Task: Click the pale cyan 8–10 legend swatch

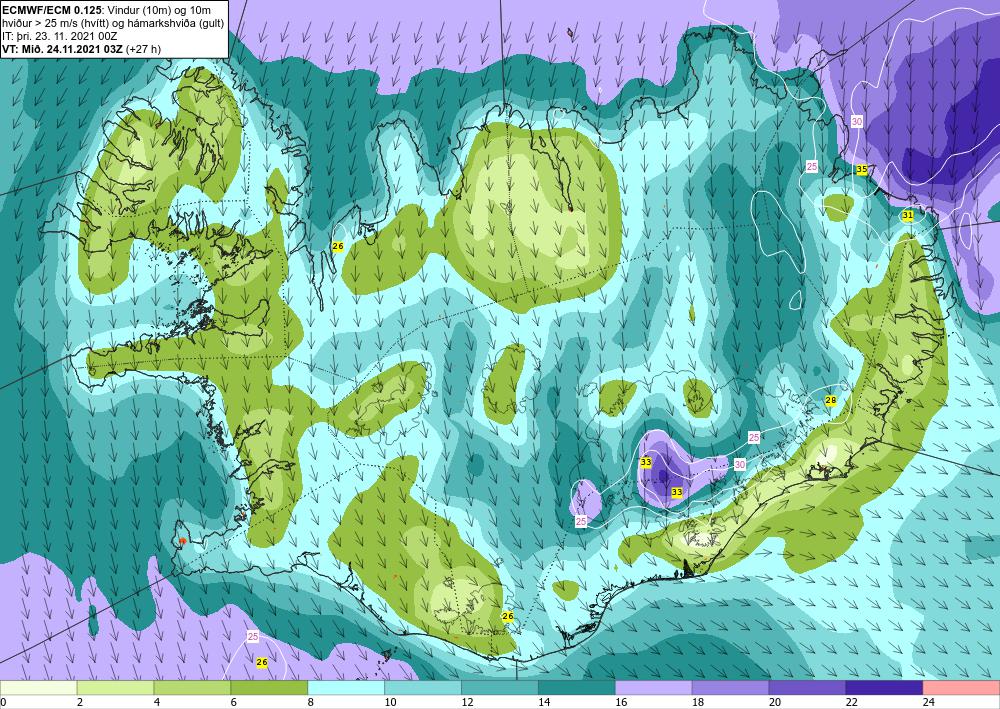Action: pyautogui.click(x=346, y=688)
